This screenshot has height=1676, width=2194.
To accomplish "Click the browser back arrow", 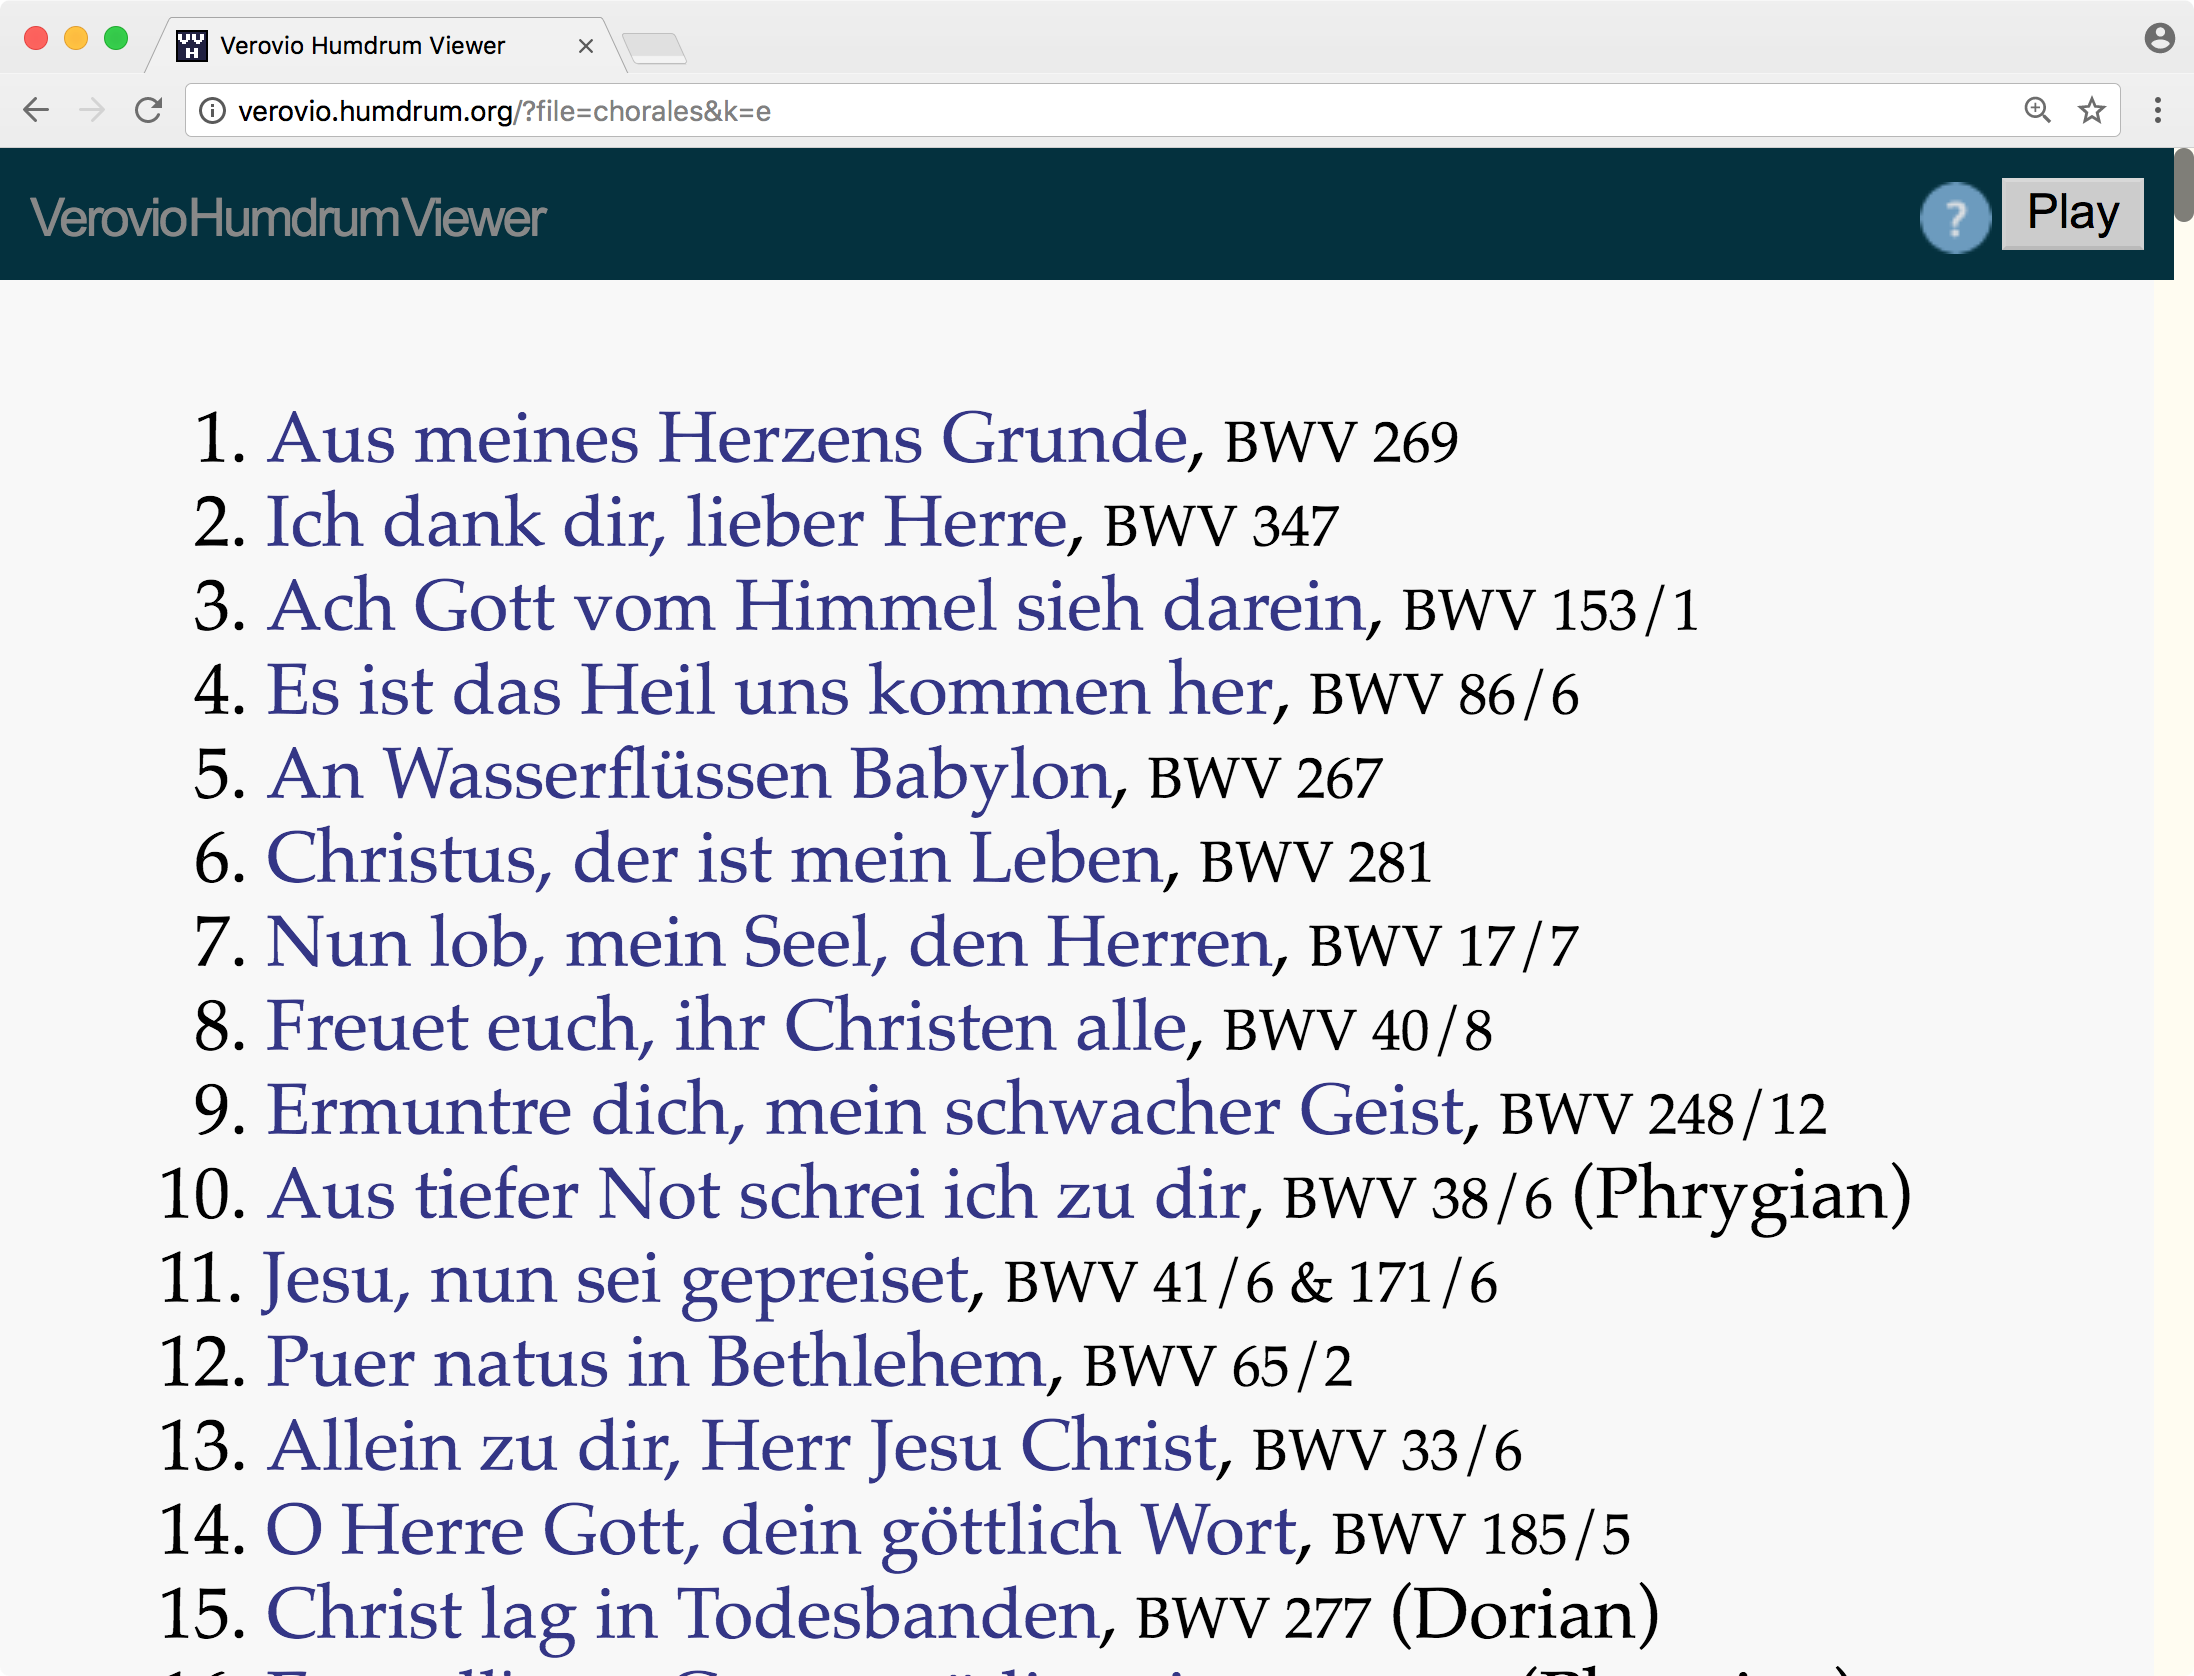I will [x=37, y=110].
